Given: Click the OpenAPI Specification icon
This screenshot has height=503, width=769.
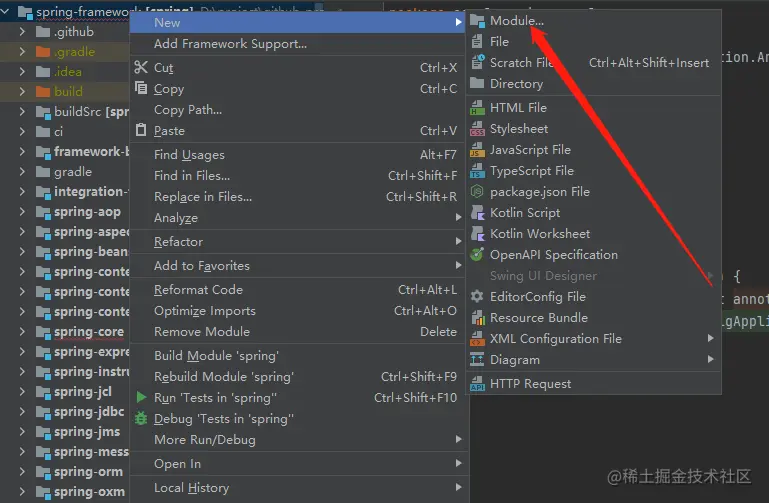Looking at the screenshot, I should pos(477,254).
